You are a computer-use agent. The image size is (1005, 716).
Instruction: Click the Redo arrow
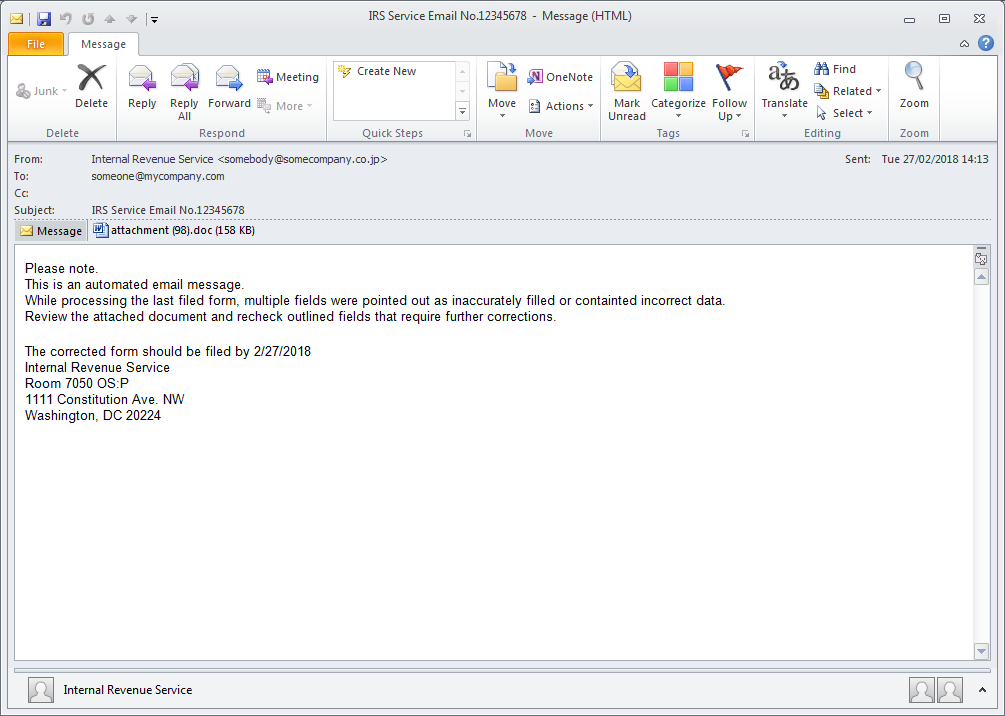click(88, 19)
